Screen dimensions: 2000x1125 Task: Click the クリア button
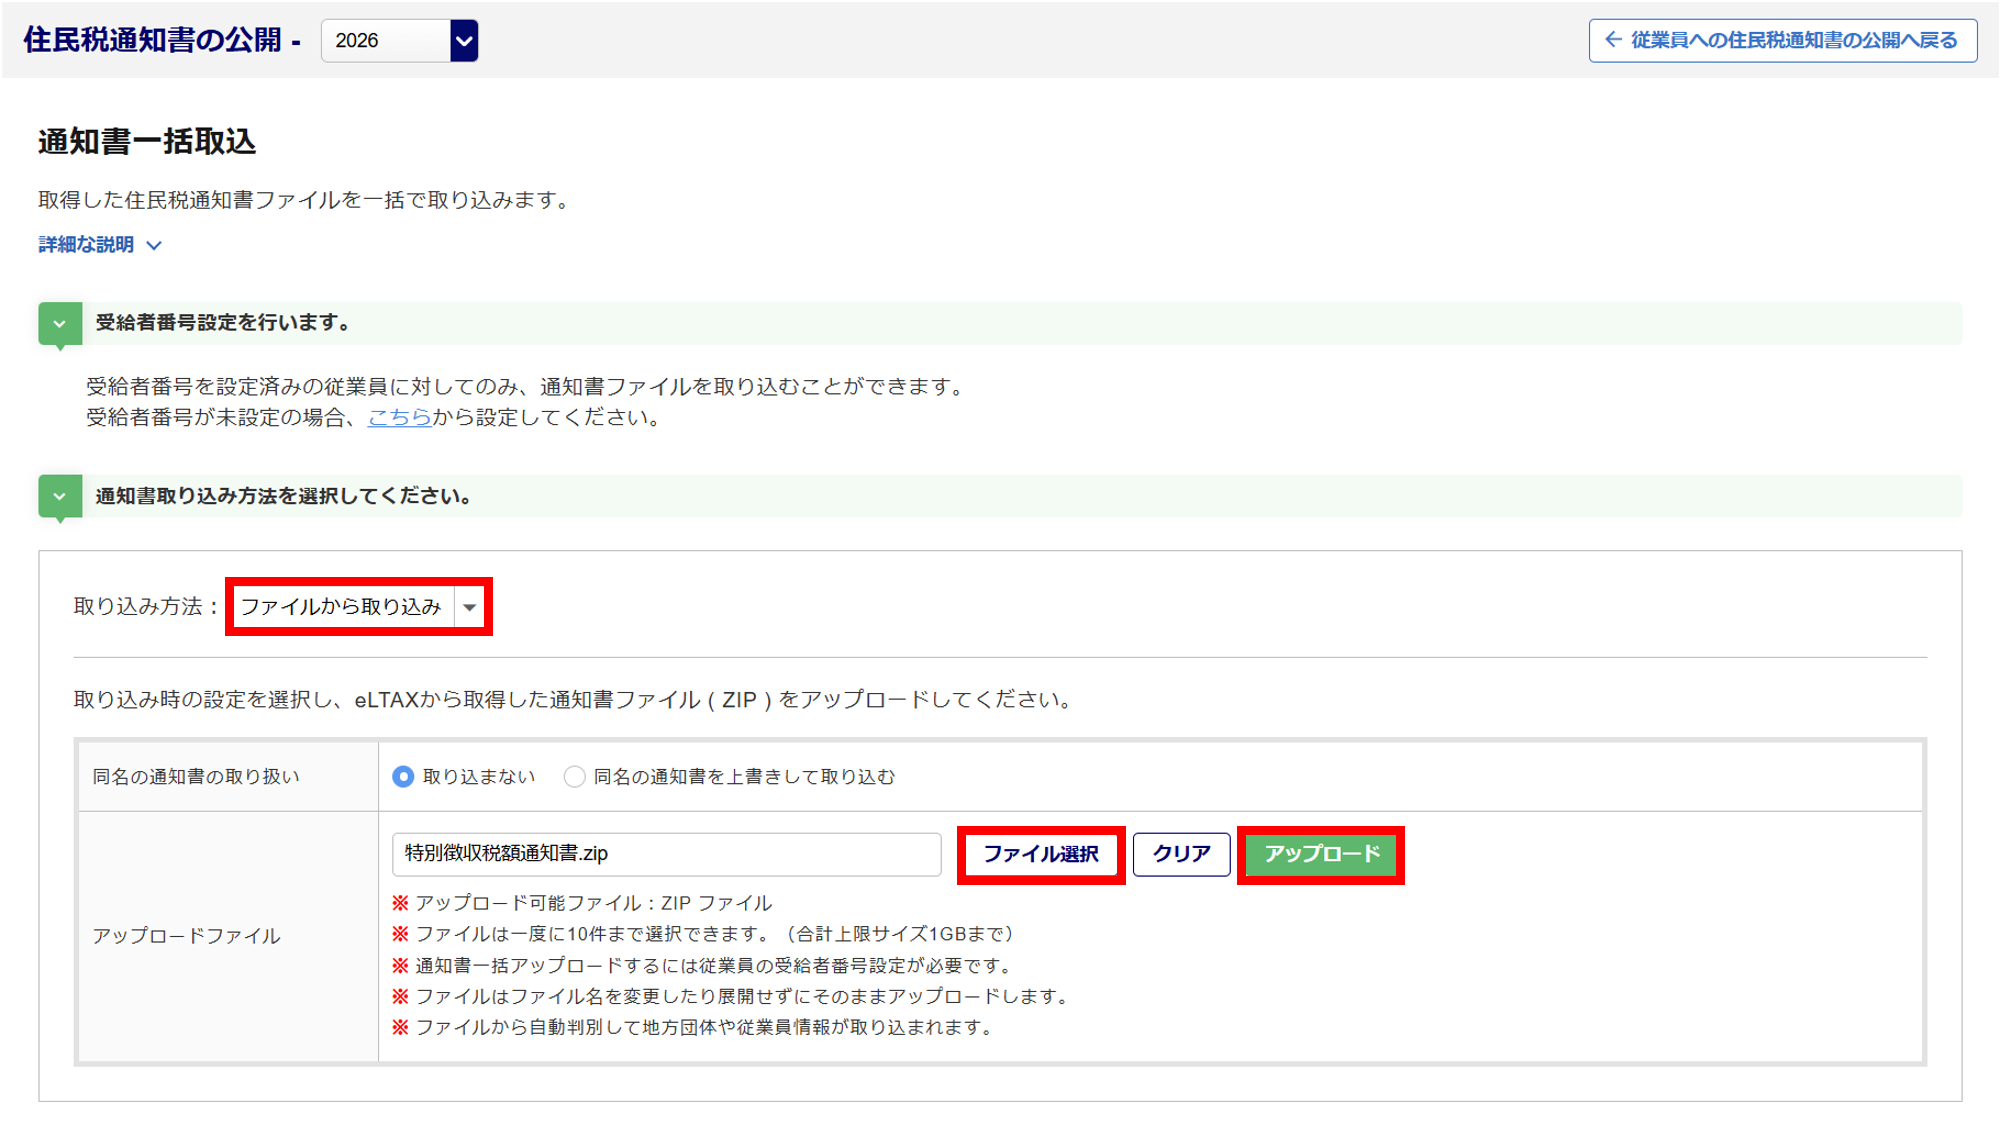(x=1181, y=855)
